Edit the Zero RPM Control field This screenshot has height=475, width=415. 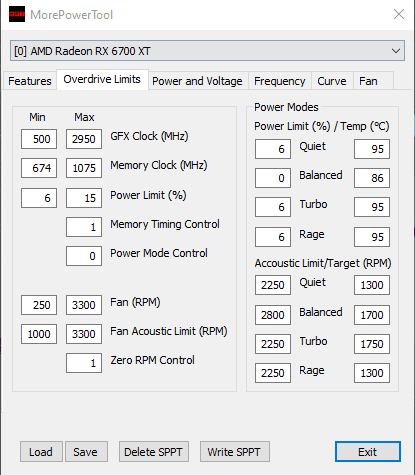point(84,363)
